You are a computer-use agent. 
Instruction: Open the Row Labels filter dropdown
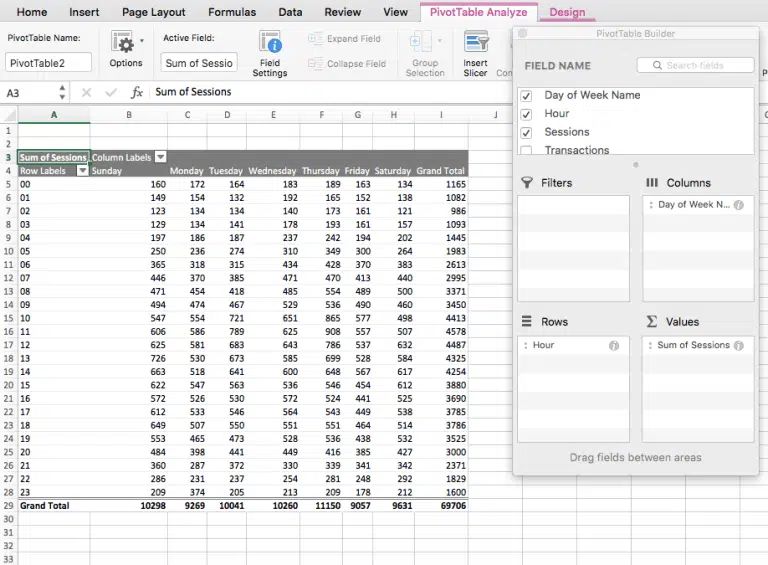[x=82, y=171]
